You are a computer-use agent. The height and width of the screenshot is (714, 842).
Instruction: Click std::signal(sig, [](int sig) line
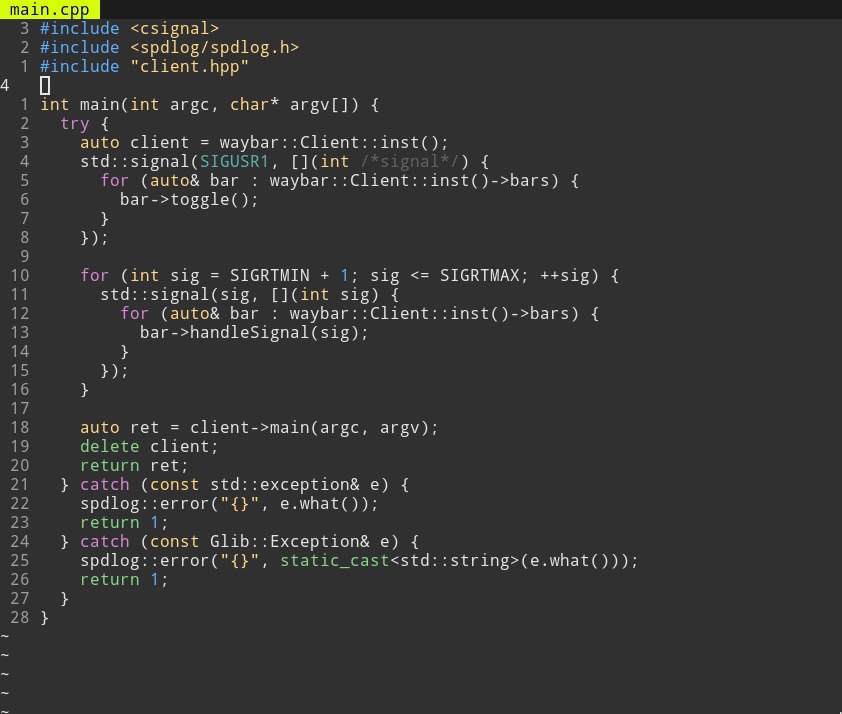250,295
